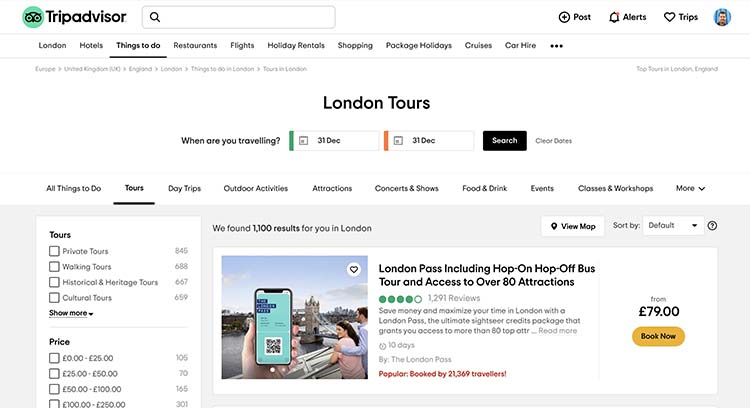
Task: Open the start date 31 Dec picker
Action: [x=334, y=141]
